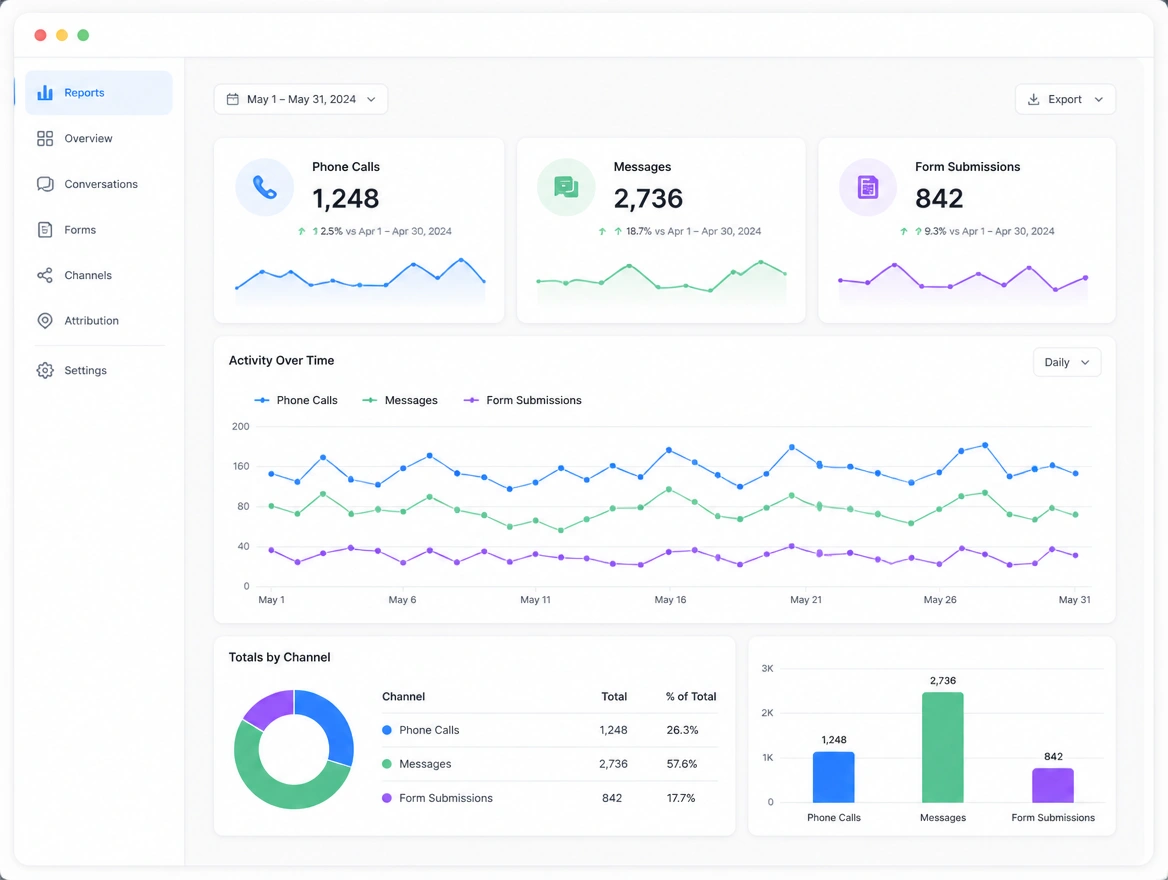
Task: Click the Messages sparkline chart
Action: pyautogui.click(x=661, y=282)
